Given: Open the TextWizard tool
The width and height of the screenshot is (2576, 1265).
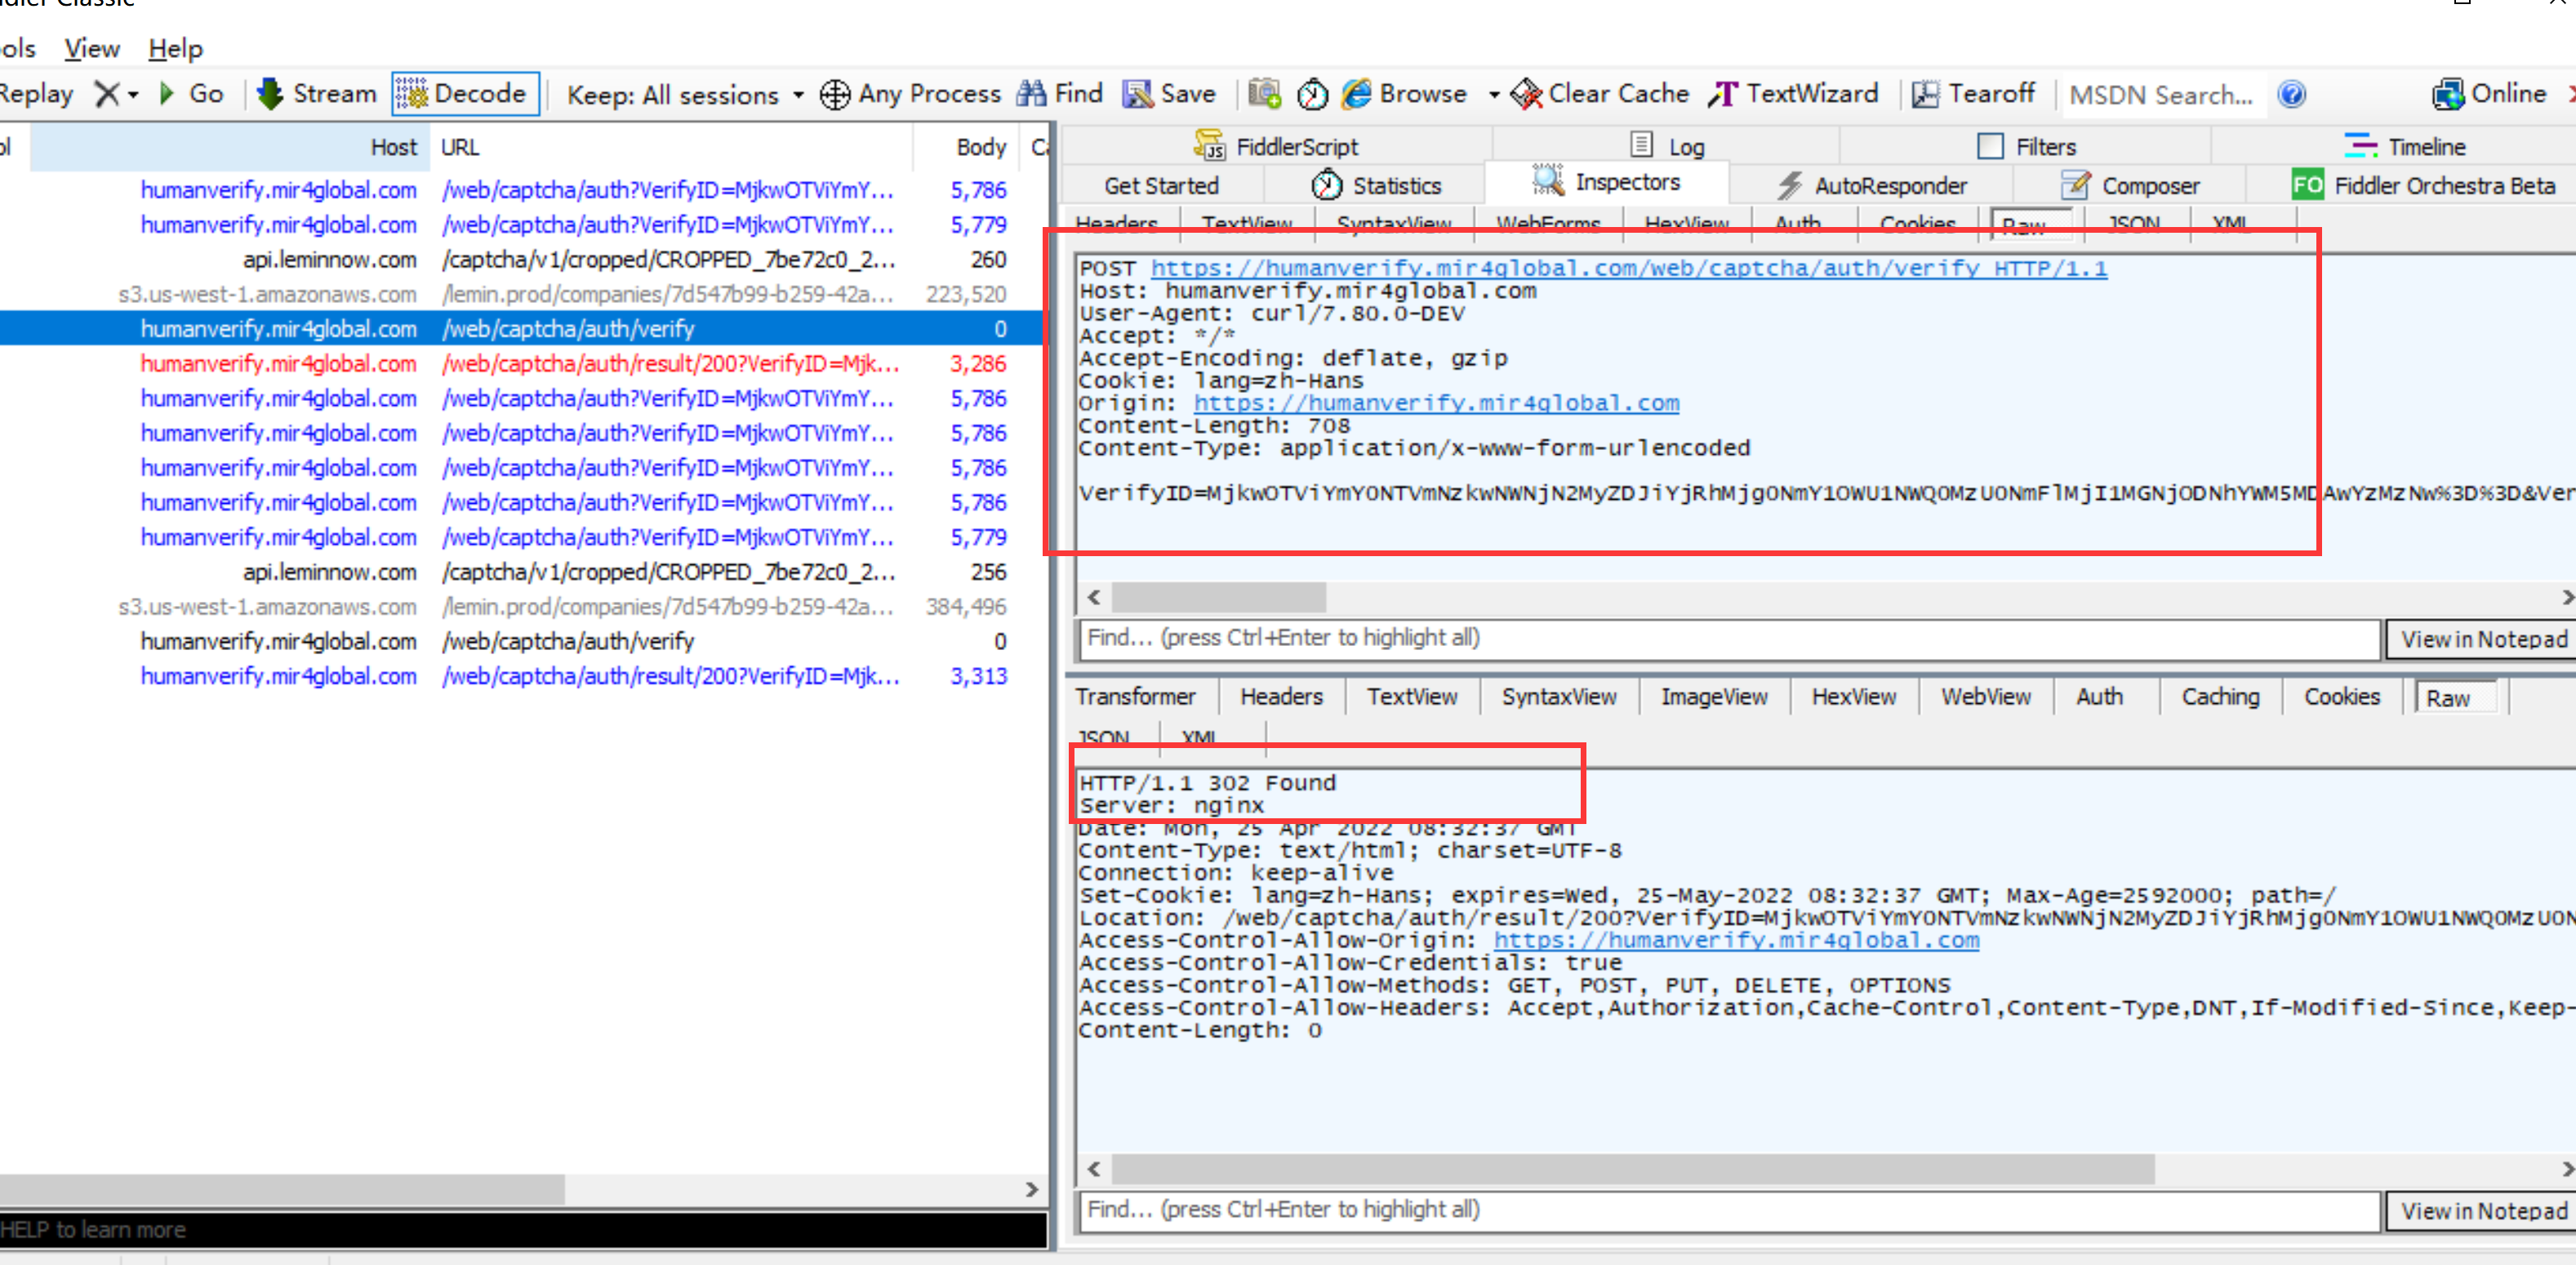Looking at the screenshot, I should coord(1724,93).
